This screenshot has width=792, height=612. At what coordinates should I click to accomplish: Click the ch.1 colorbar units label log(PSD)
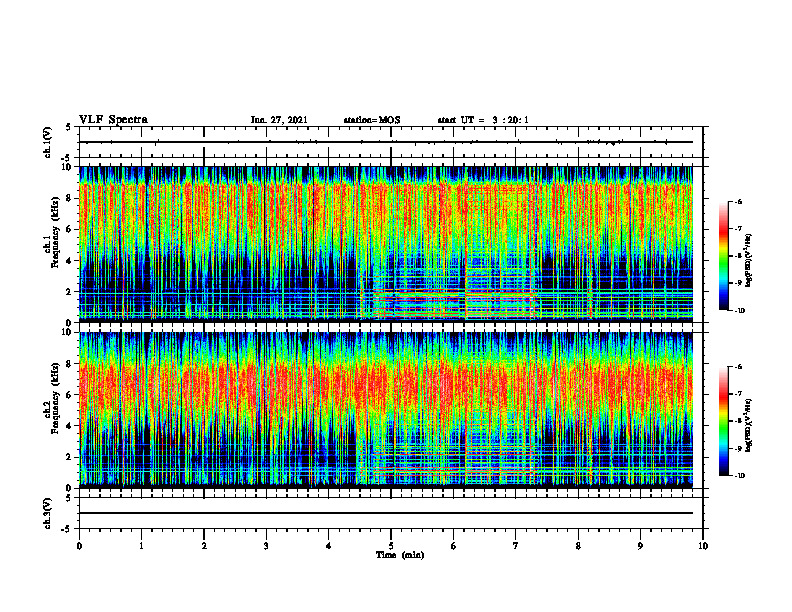click(749, 261)
